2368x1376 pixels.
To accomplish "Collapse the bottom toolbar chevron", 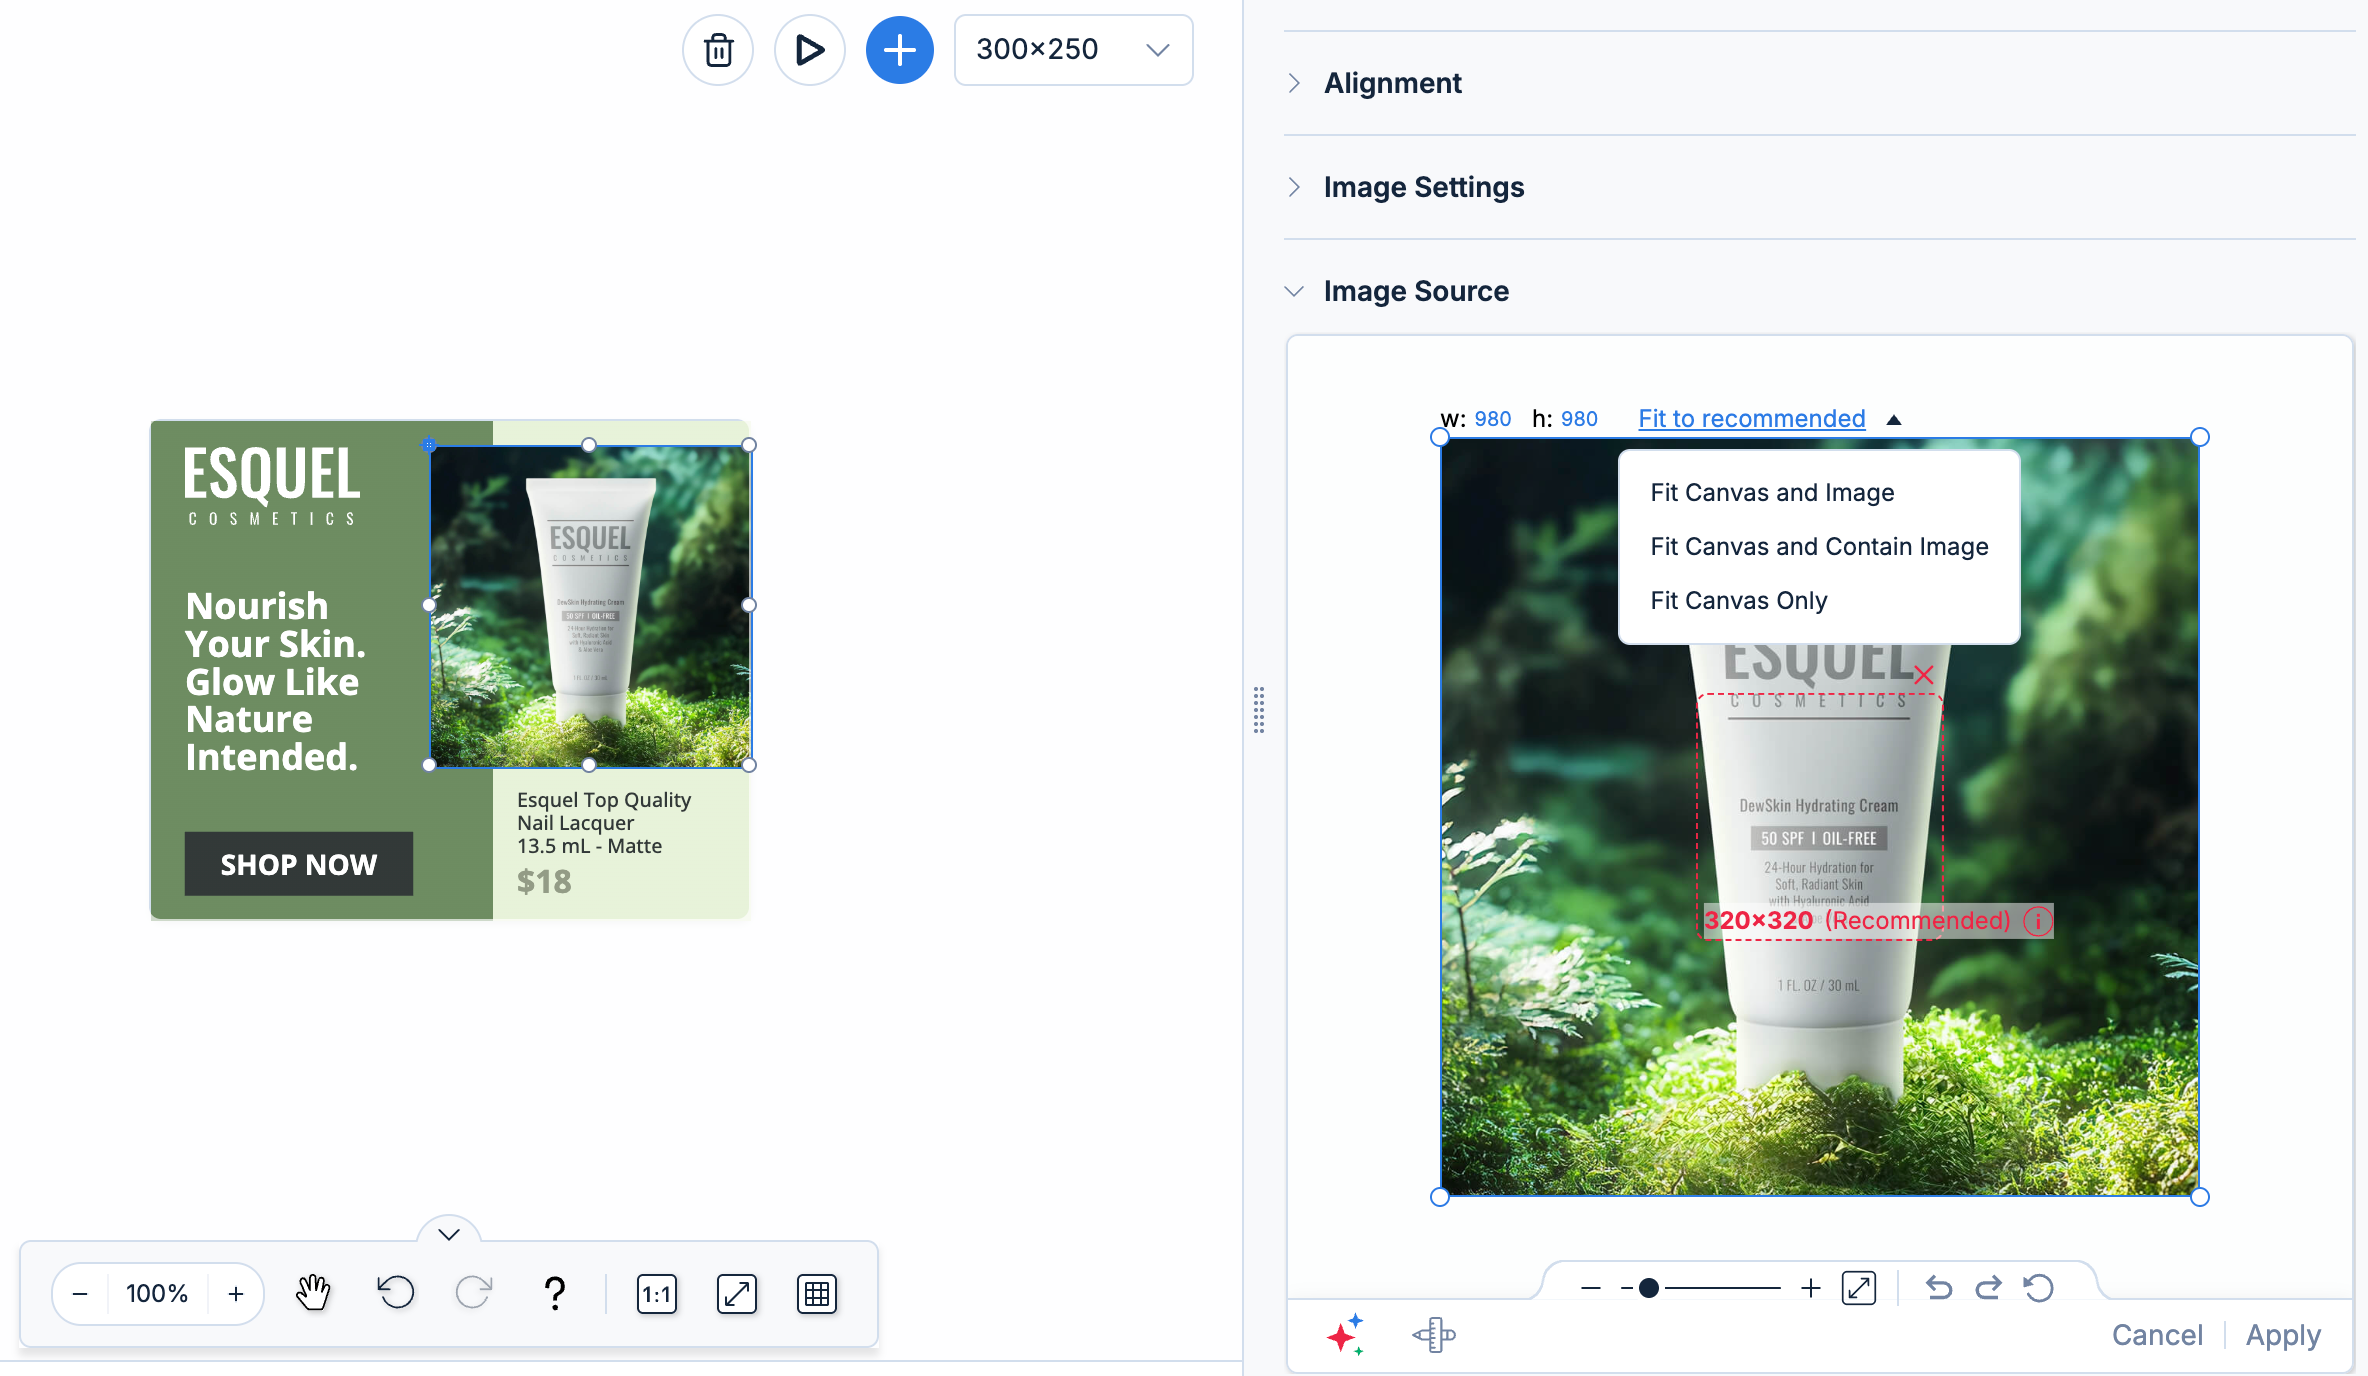I will coord(449,1234).
